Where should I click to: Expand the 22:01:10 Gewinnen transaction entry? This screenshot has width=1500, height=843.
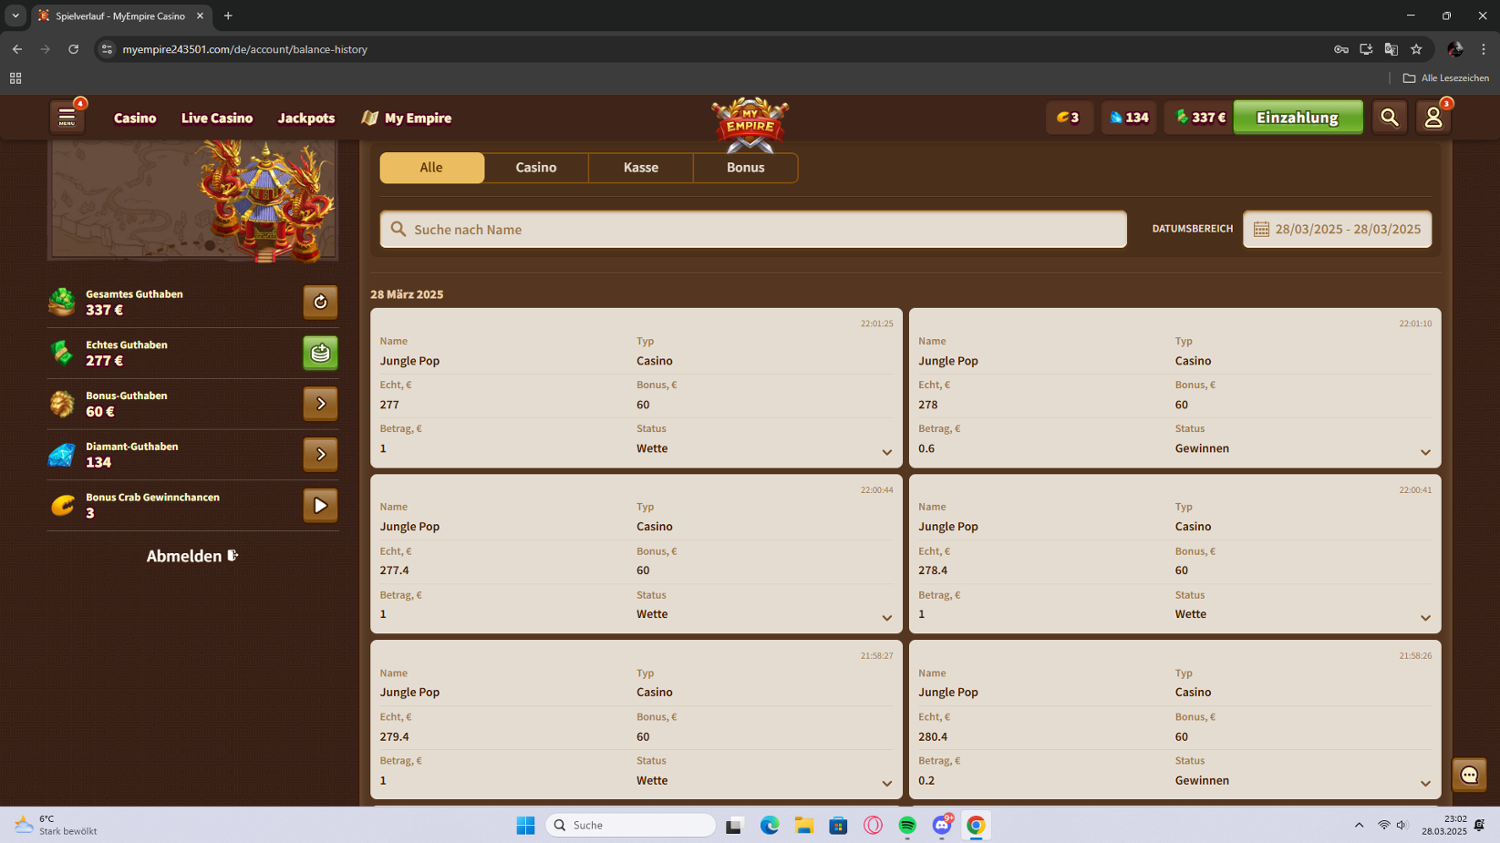pyautogui.click(x=1425, y=452)
